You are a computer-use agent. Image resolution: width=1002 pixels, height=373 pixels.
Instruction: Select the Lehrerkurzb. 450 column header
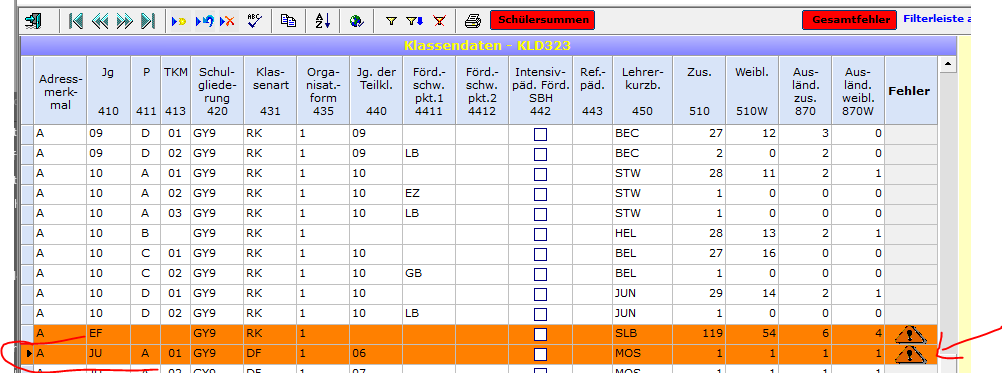[642, 91]
